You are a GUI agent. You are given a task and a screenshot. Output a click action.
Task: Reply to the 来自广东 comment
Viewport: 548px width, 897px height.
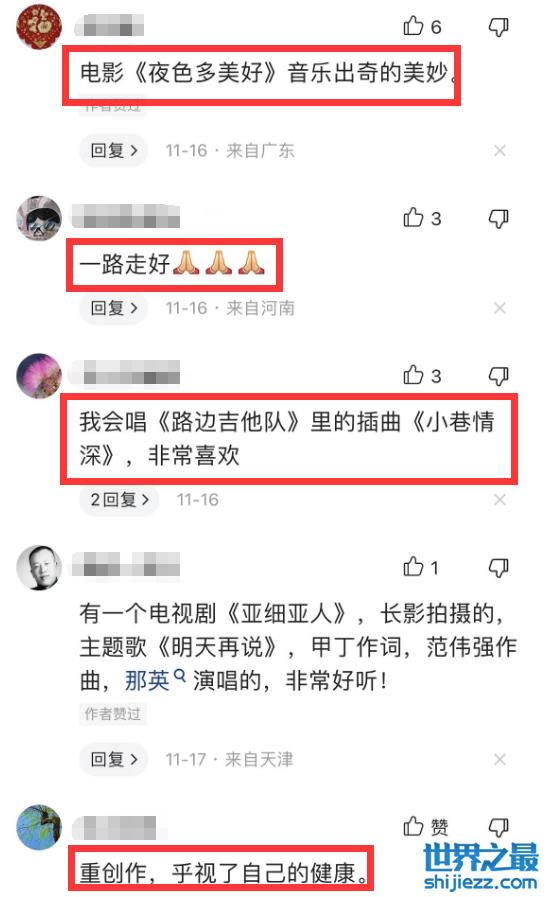(114, 150)
